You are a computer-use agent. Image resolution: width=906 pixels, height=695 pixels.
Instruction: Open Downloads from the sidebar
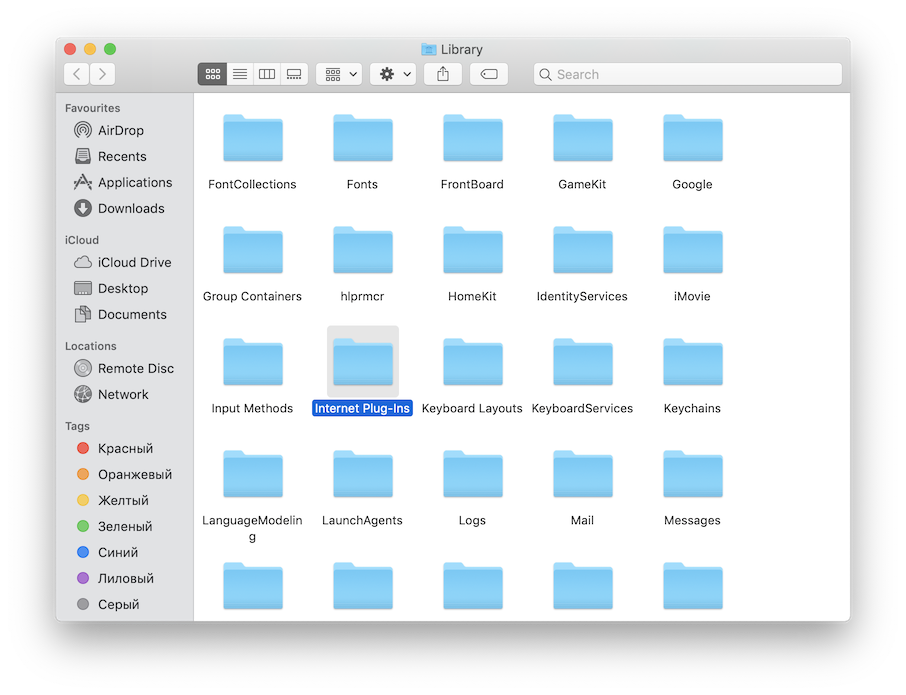130,208
